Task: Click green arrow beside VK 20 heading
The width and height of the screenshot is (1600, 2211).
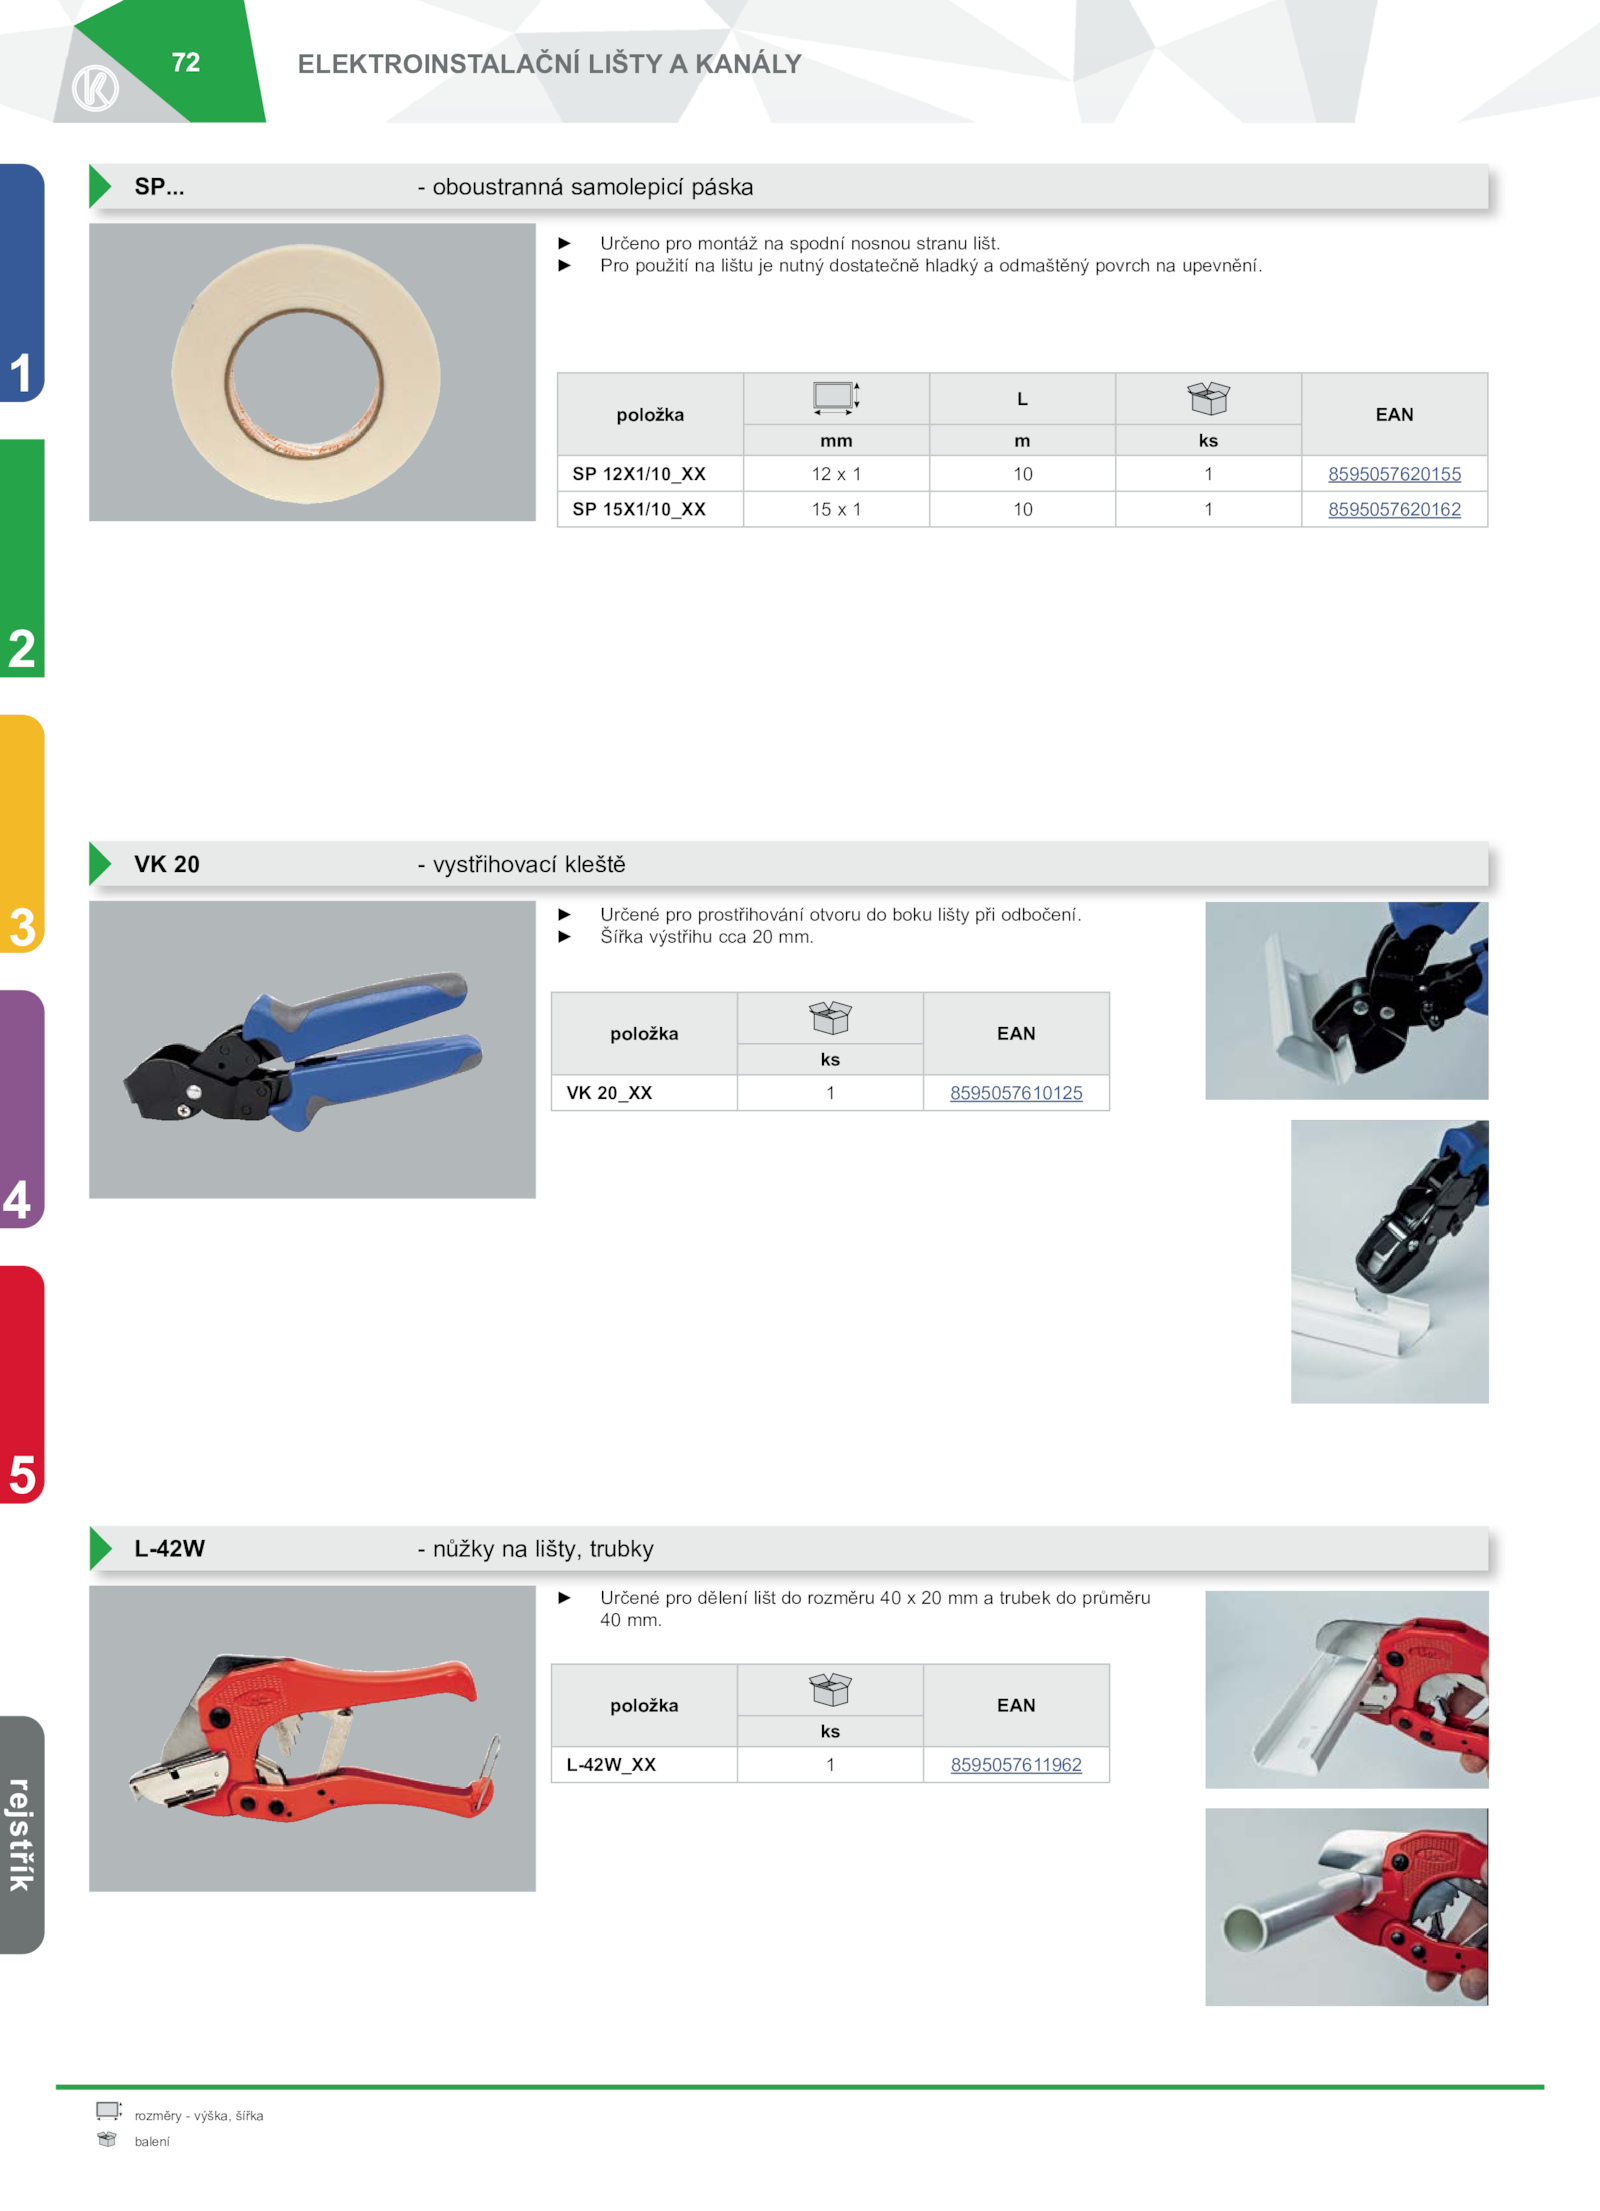Action: pos(100,864)
